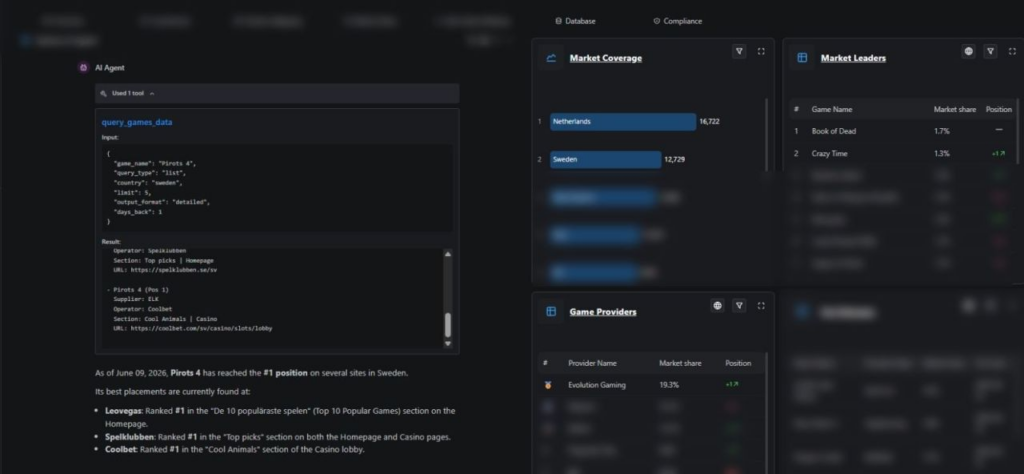The image size is (1024, 474).
Task: Click the 12,729 value beside Sweden
Action: tap(675, 159)
